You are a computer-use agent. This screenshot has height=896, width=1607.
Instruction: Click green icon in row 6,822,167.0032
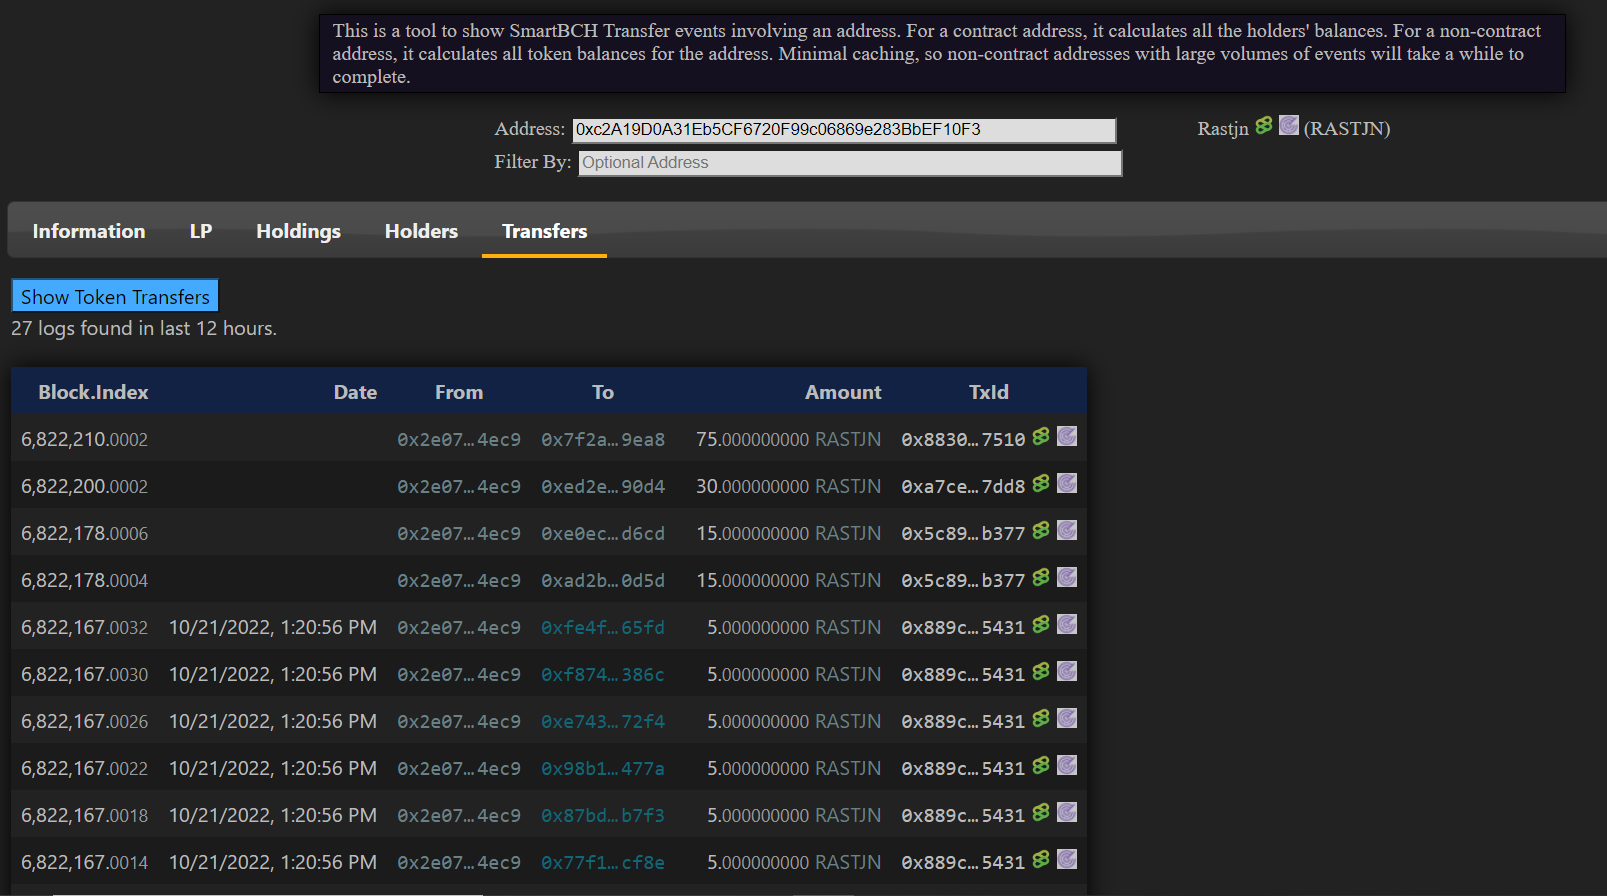pos(1041,624)
